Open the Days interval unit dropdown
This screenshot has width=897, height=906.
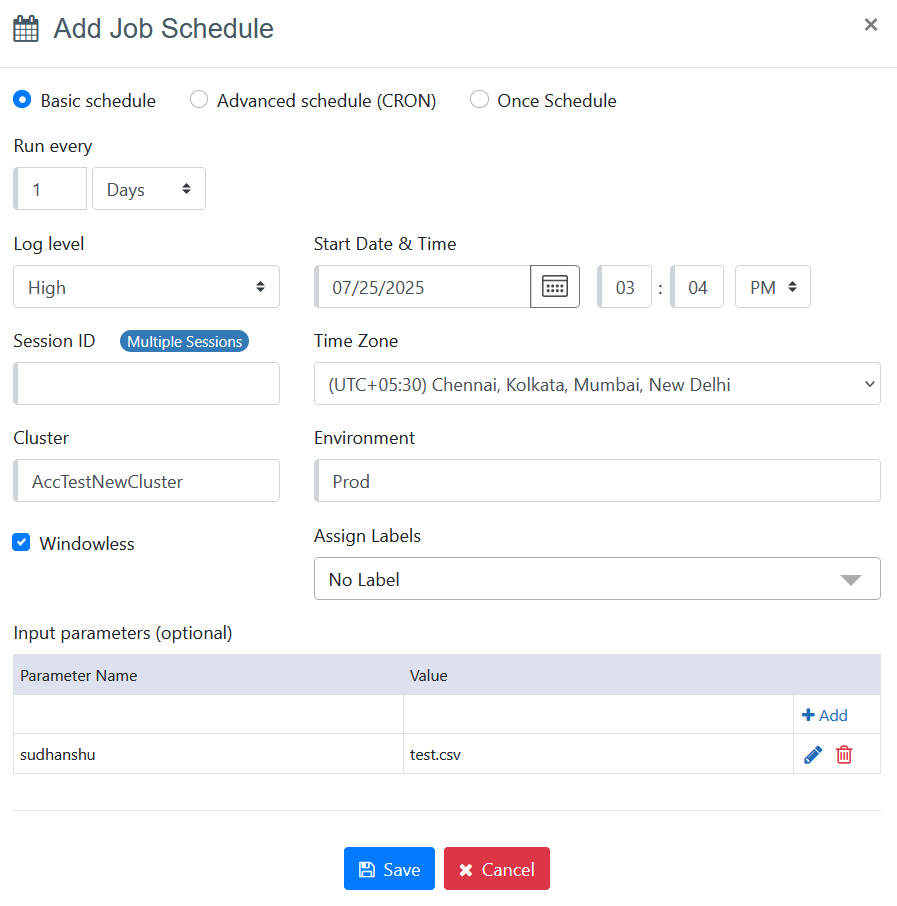coord(149,189)
